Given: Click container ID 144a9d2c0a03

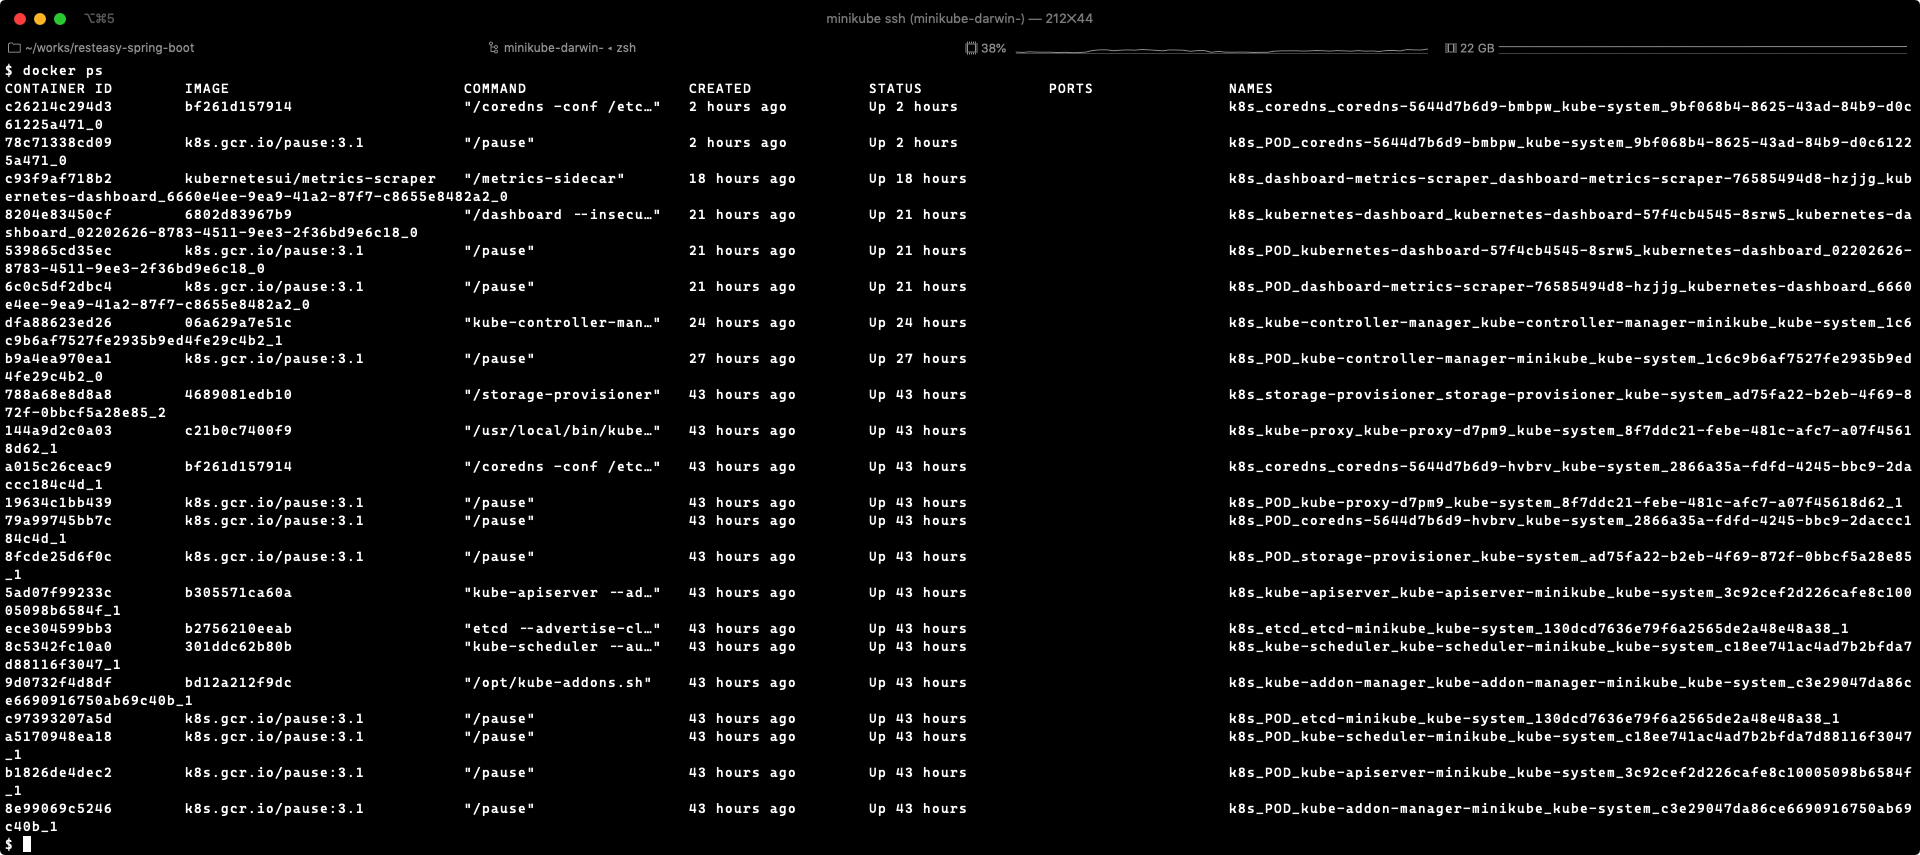Looking at the screenshot, I should (x=59, y=431).
